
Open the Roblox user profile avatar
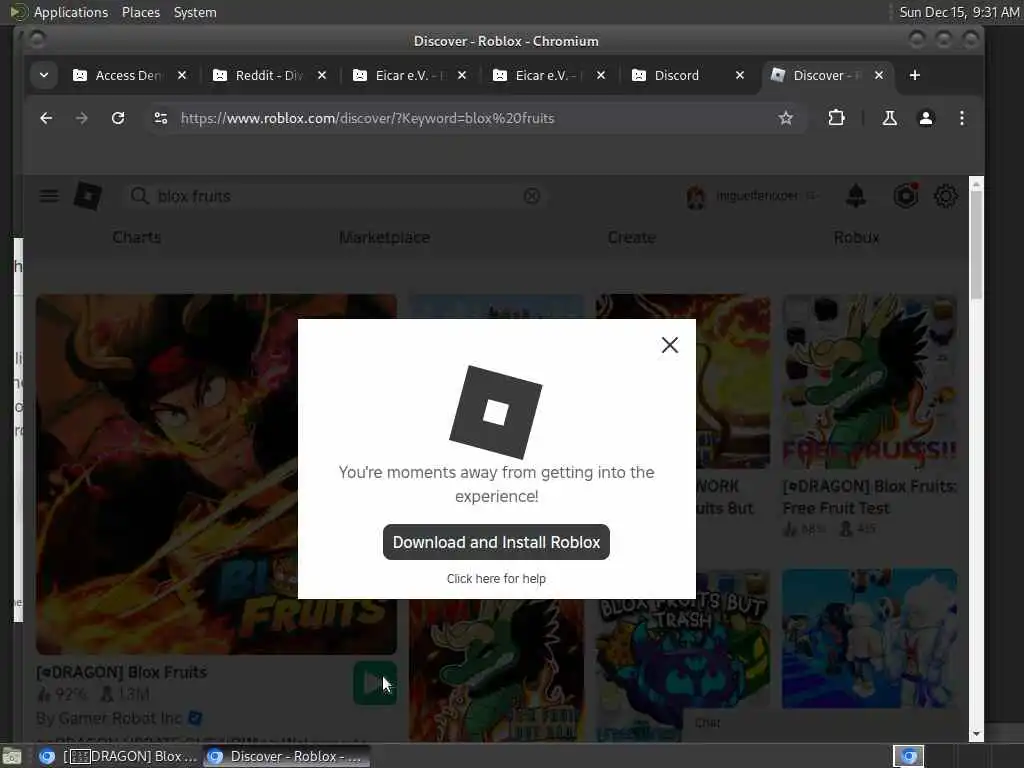[x=696, y=196]
